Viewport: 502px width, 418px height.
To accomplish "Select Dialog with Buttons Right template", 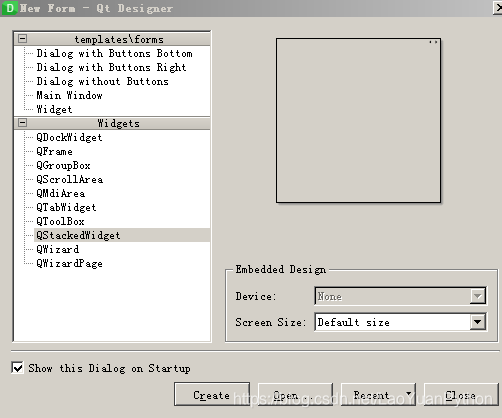I will (111, 67).
